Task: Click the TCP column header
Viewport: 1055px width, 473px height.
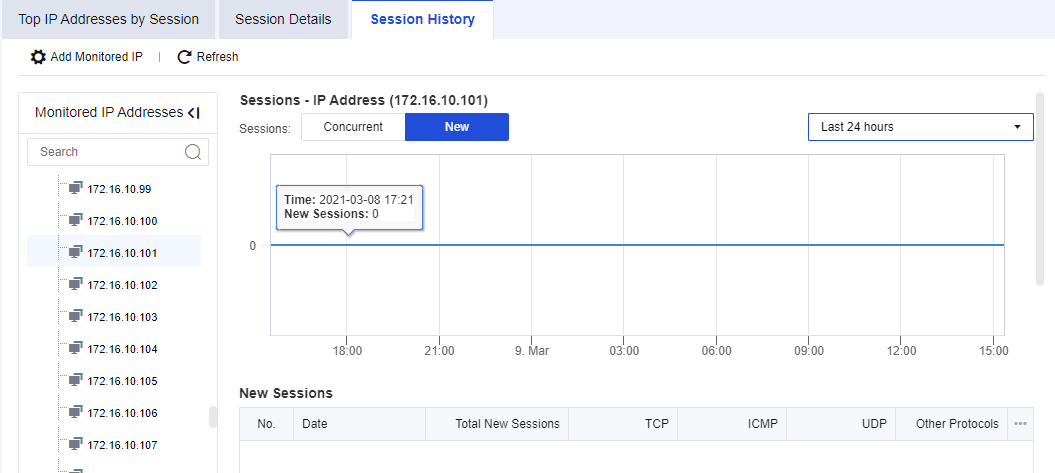Action: 657,424
